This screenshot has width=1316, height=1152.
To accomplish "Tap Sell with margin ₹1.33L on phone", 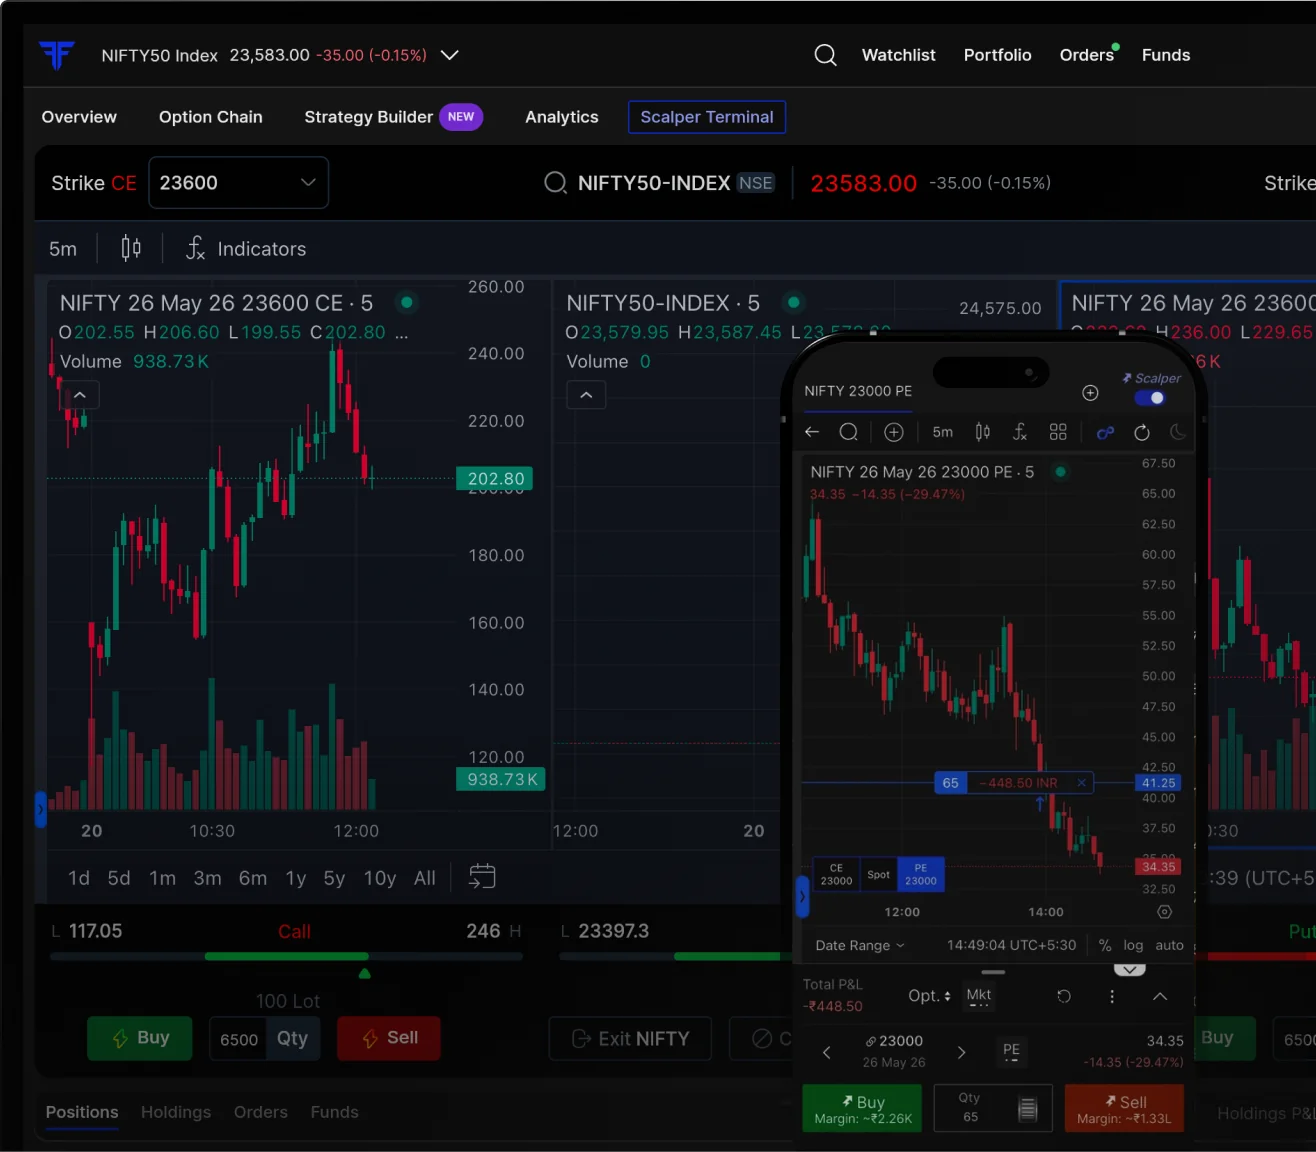I will pos(1124,1109).
